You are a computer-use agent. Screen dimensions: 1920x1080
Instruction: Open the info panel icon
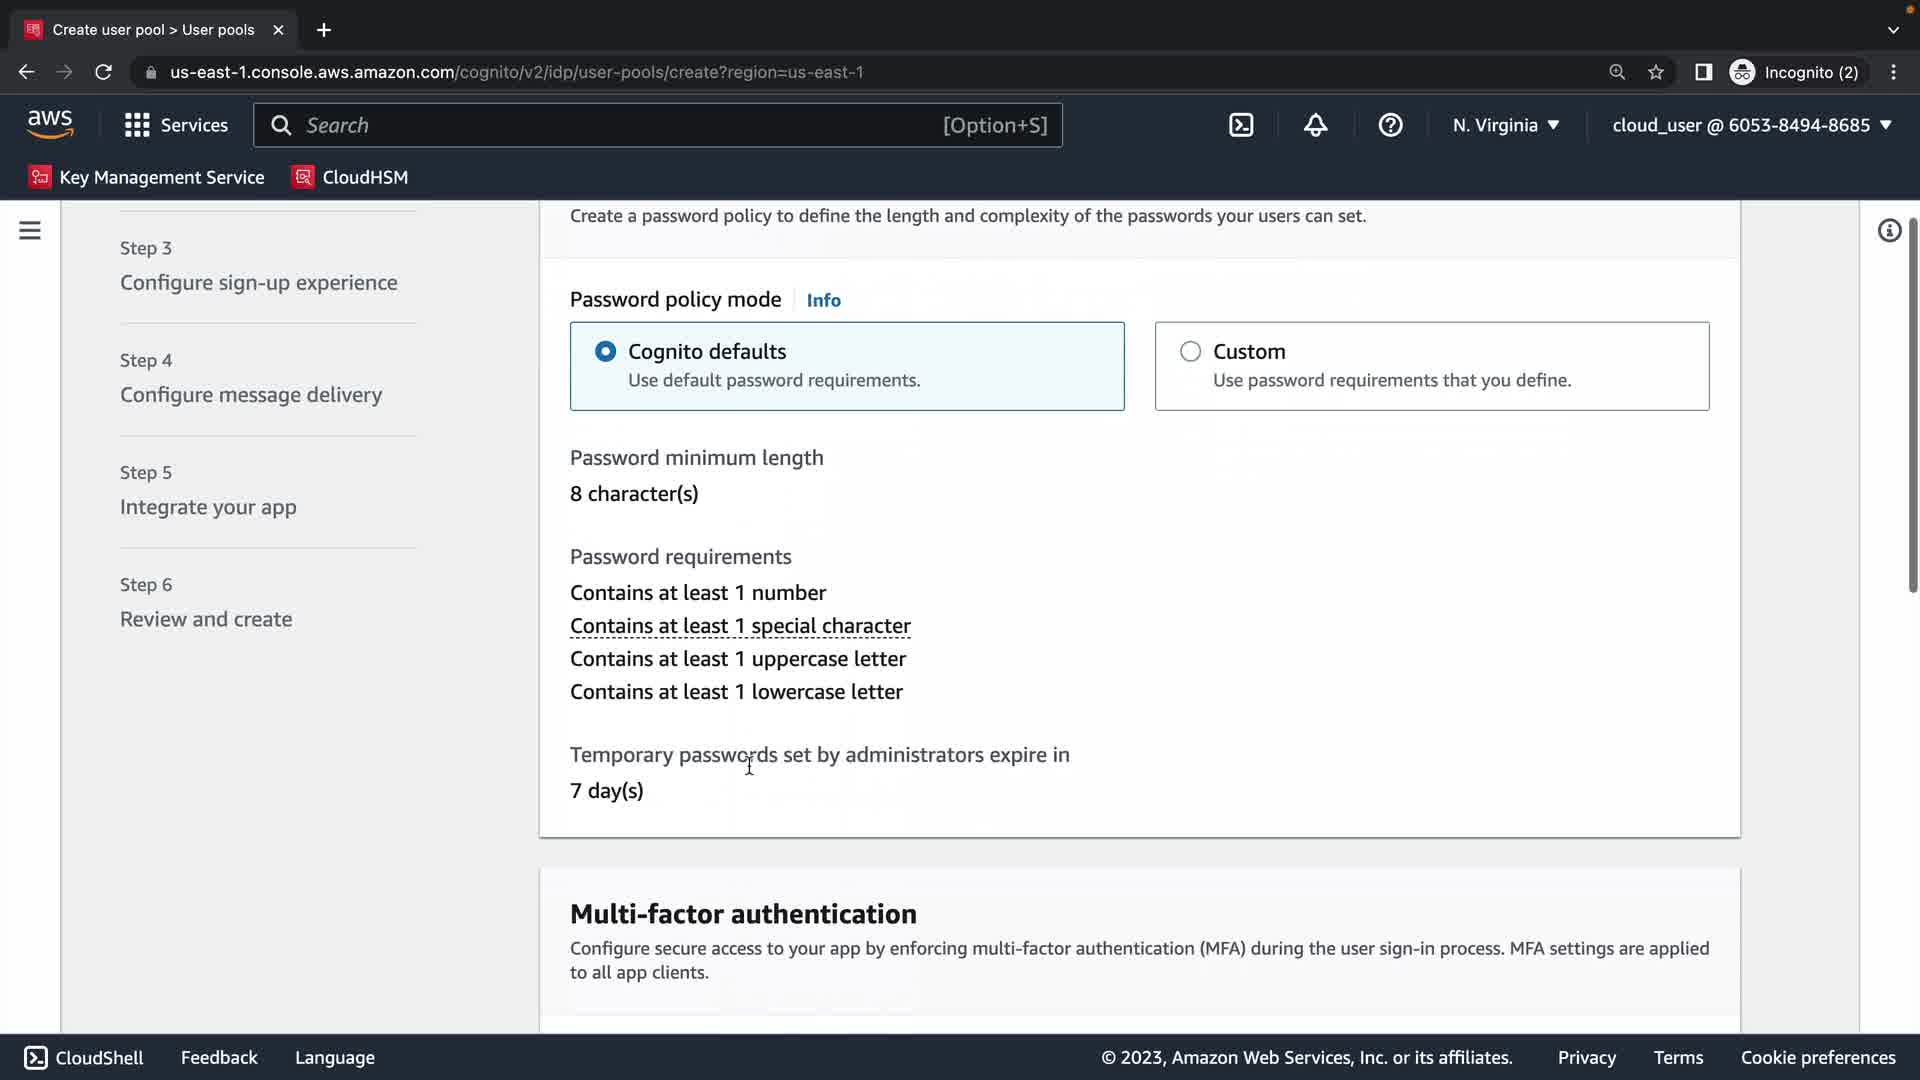click(1889, 231)
